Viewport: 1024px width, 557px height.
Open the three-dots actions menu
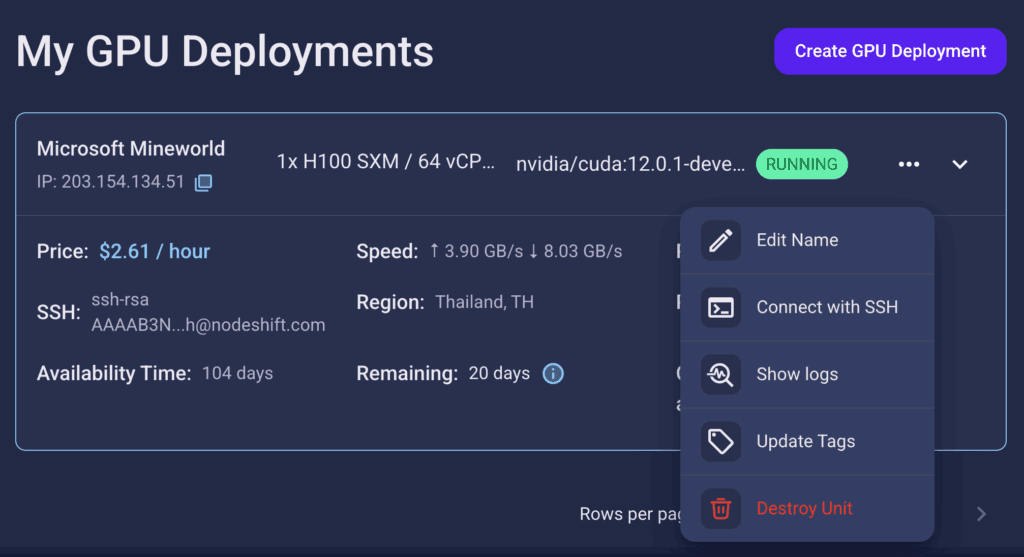click(908, 164)
